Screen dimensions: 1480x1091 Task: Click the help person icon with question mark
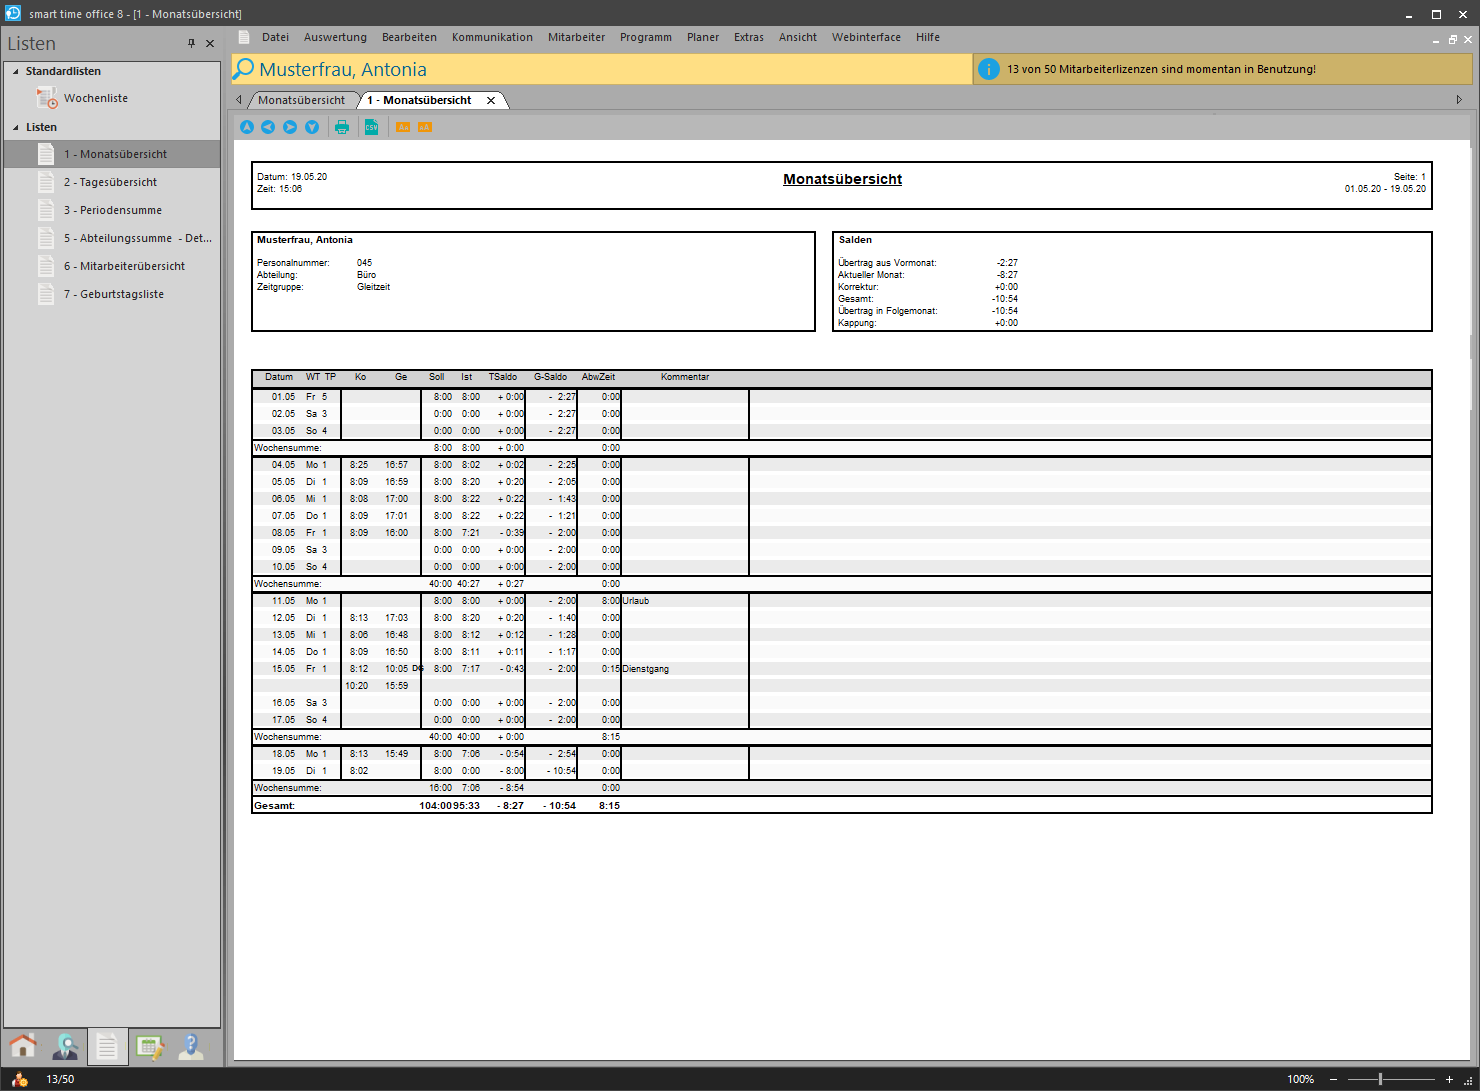tap(191, 1046)
